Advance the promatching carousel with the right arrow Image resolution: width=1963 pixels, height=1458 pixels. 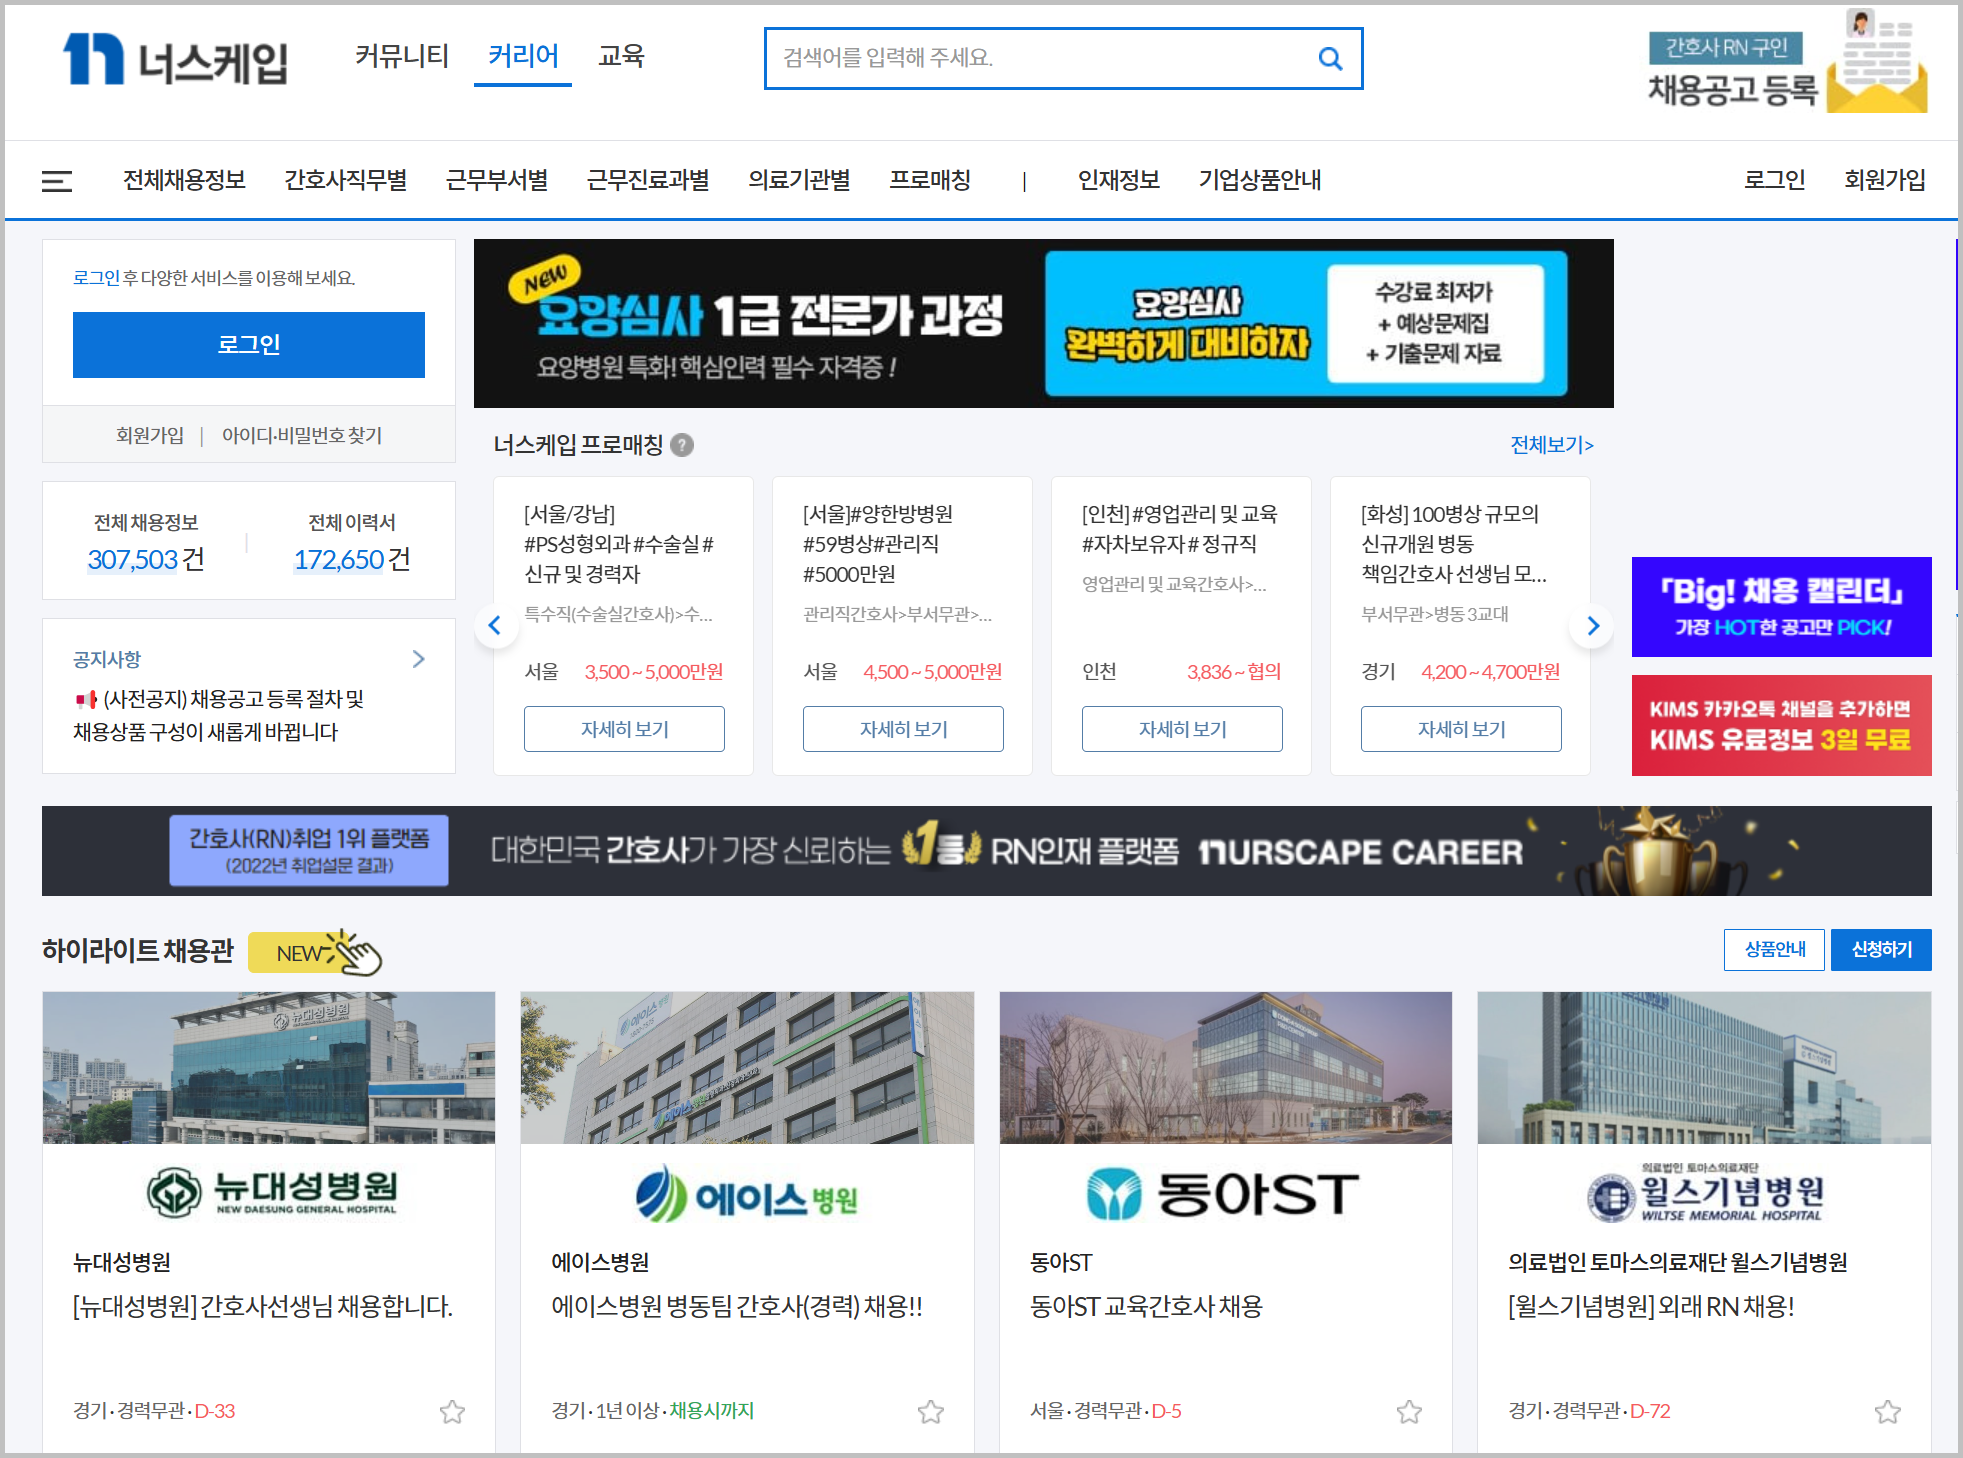coord(1592,626)
